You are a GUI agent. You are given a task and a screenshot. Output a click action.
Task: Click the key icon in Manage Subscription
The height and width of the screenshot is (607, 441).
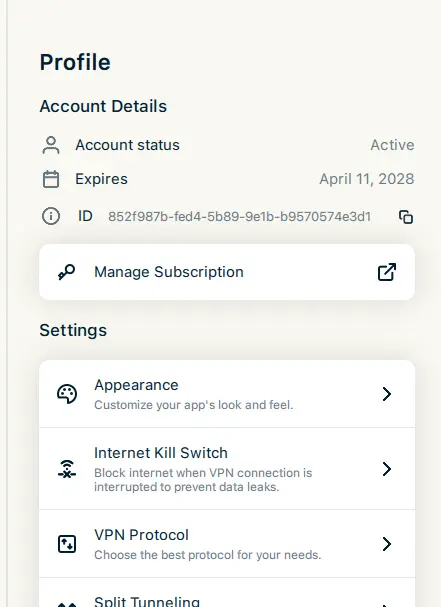67,272
